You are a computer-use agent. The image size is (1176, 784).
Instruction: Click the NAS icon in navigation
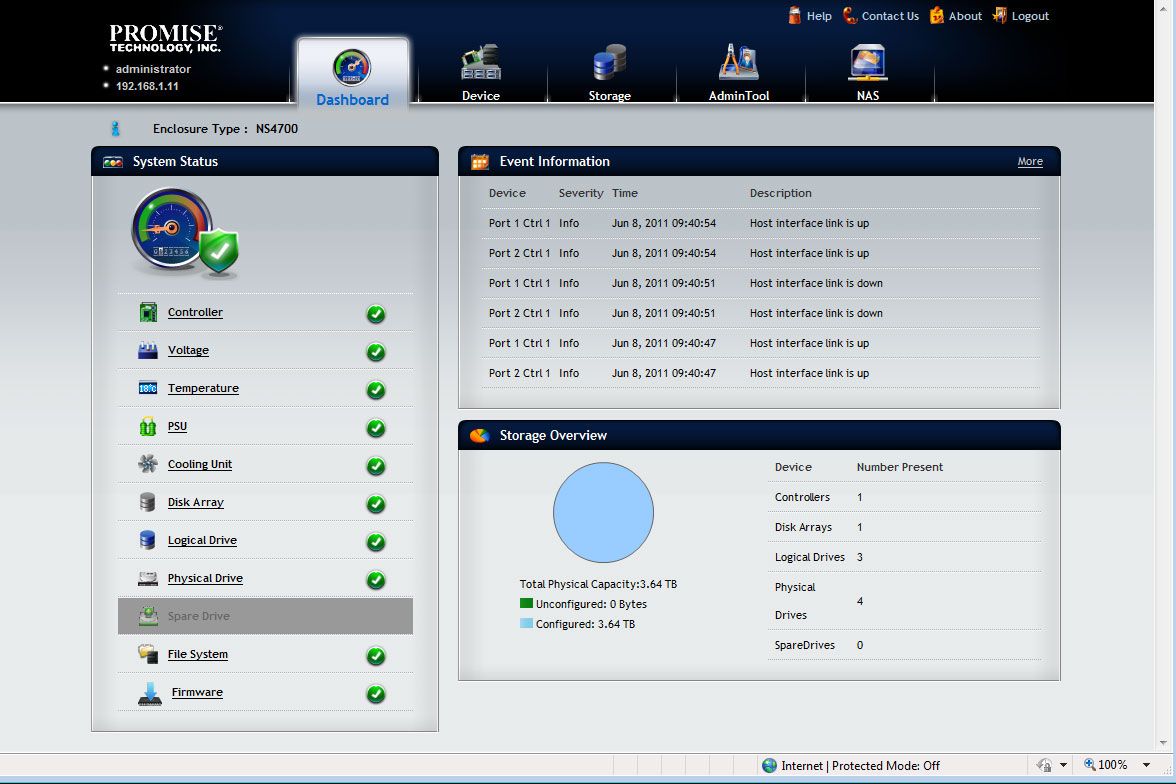coord(868,62)
